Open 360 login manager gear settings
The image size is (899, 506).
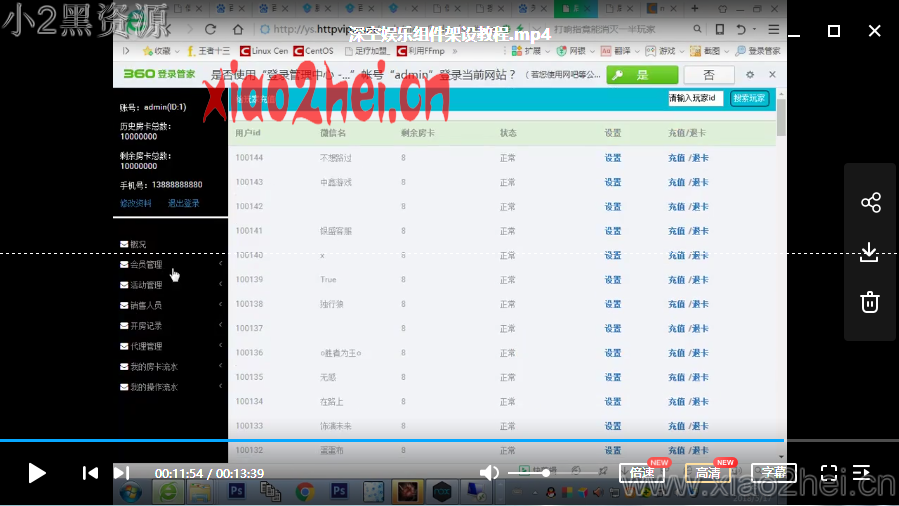(x=750, y=74)
